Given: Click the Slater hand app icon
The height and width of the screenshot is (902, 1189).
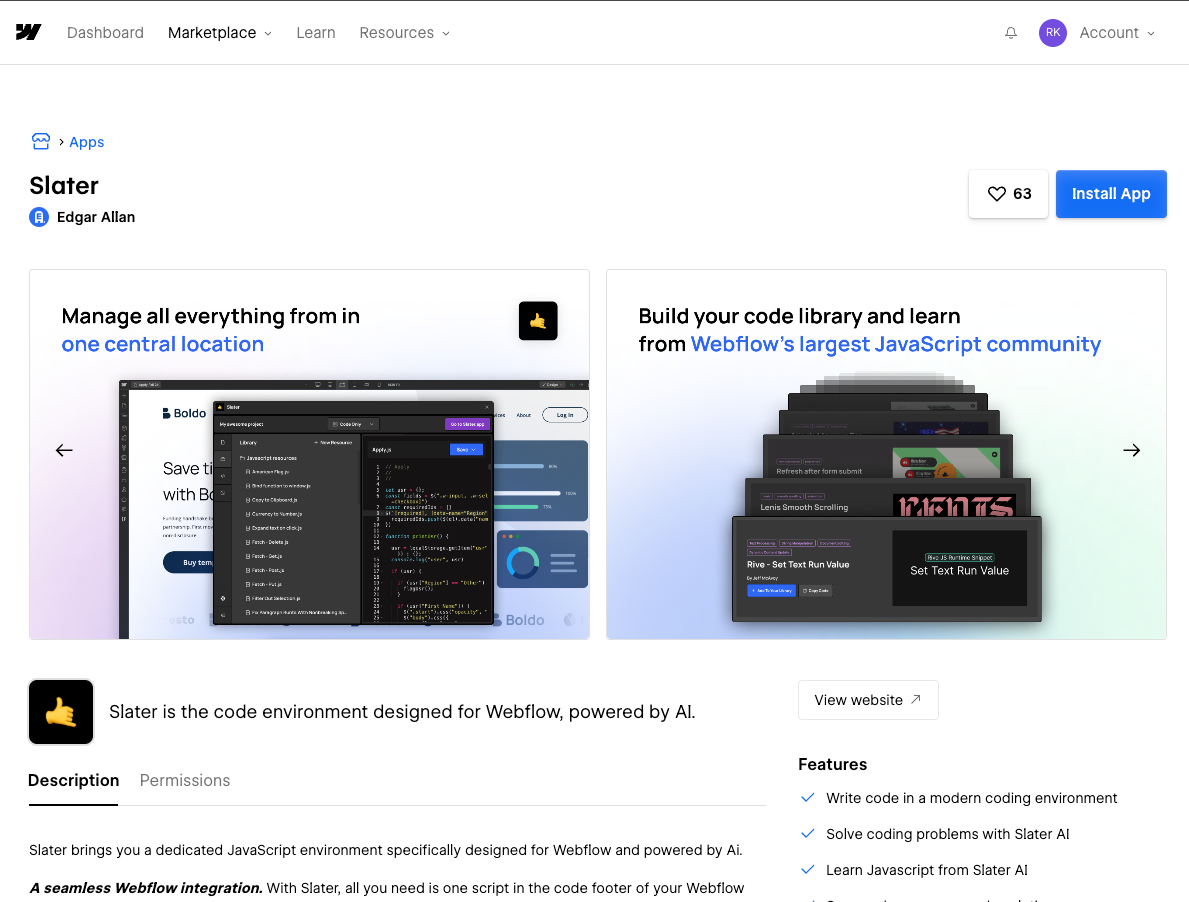Looking at the screenshot, I should click(x=61, y=712).
